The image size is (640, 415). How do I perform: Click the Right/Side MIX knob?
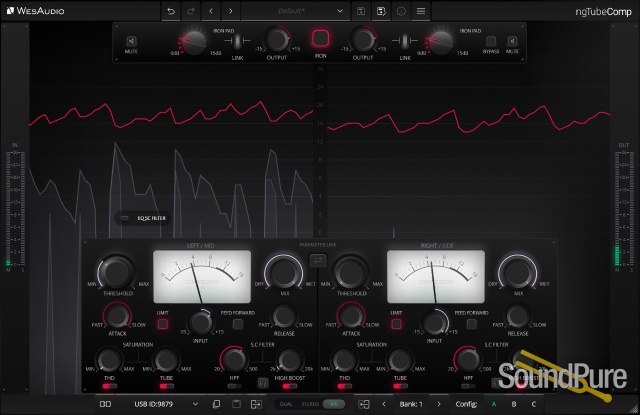pyautogui.click(x=518, y=272)
